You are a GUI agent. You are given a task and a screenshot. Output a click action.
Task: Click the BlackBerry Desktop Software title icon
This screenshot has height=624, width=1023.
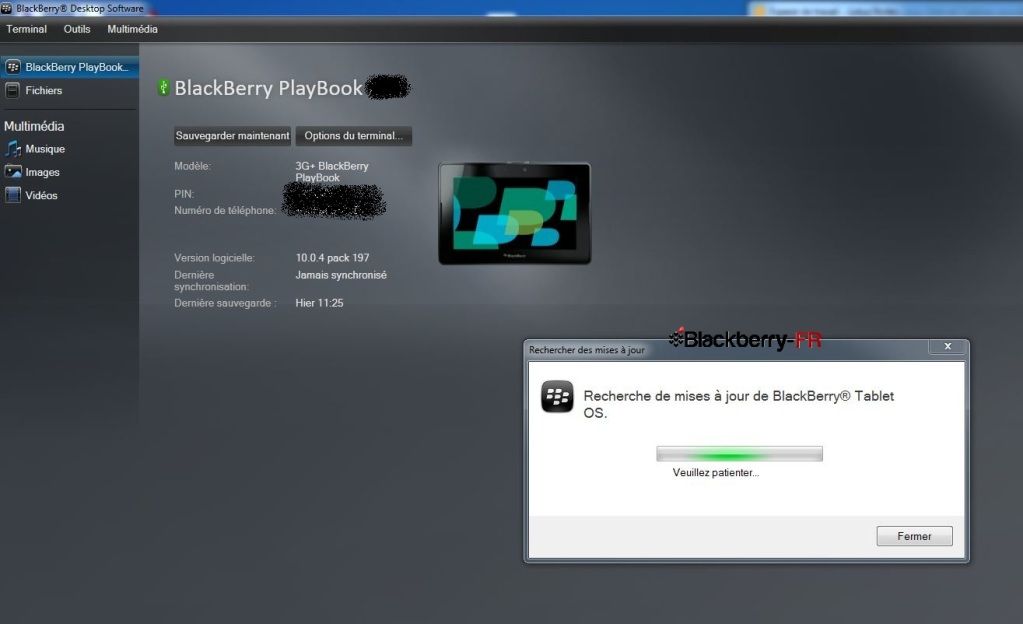click(7, 8)
